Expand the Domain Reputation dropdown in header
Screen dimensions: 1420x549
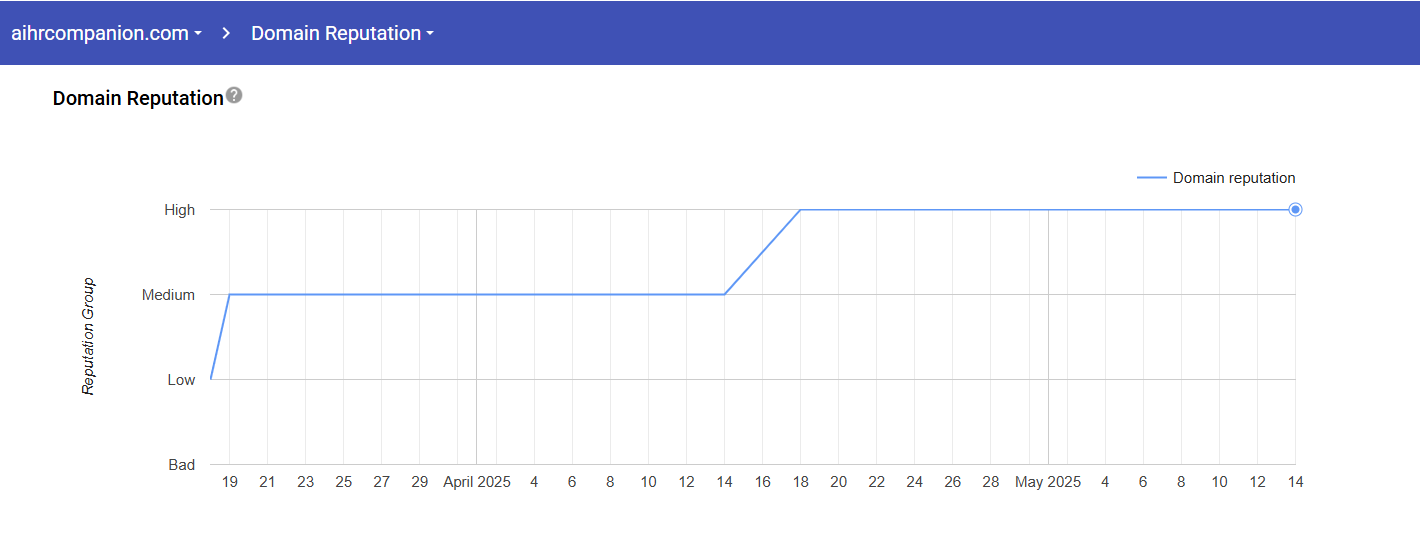[342, 33]
